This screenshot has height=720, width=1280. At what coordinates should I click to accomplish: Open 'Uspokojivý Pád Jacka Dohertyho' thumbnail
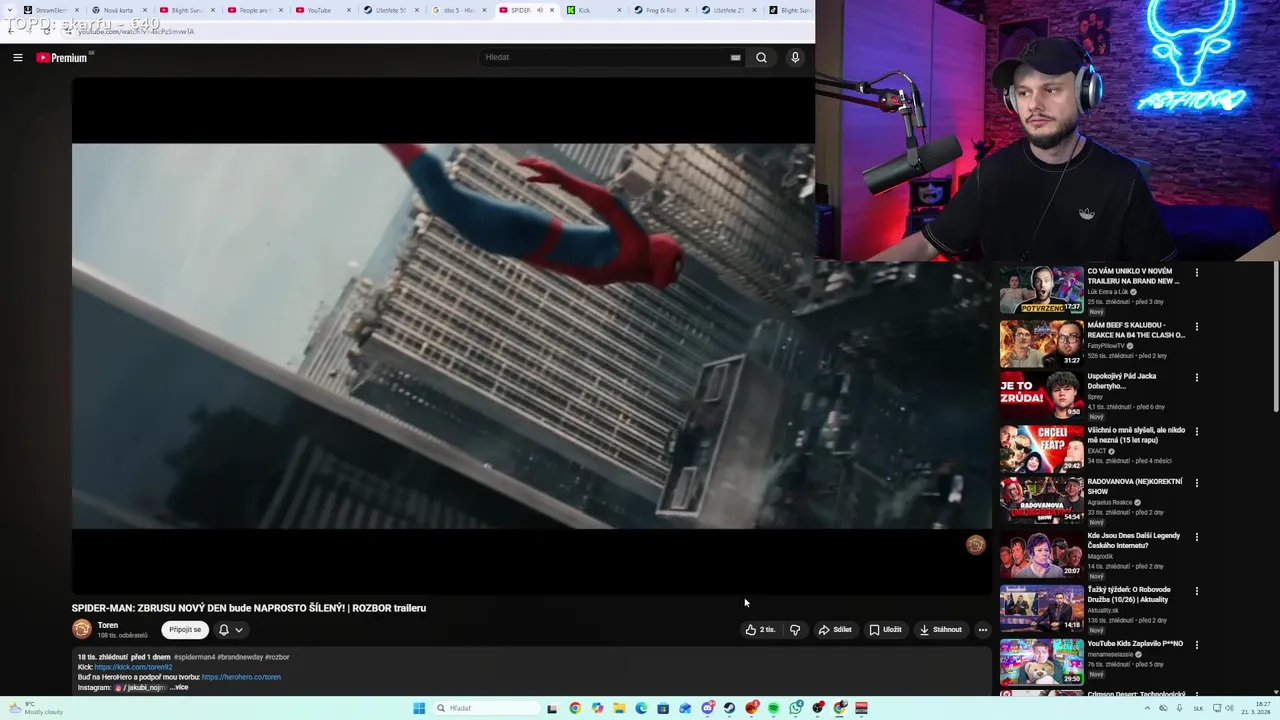coord(1041,396)
